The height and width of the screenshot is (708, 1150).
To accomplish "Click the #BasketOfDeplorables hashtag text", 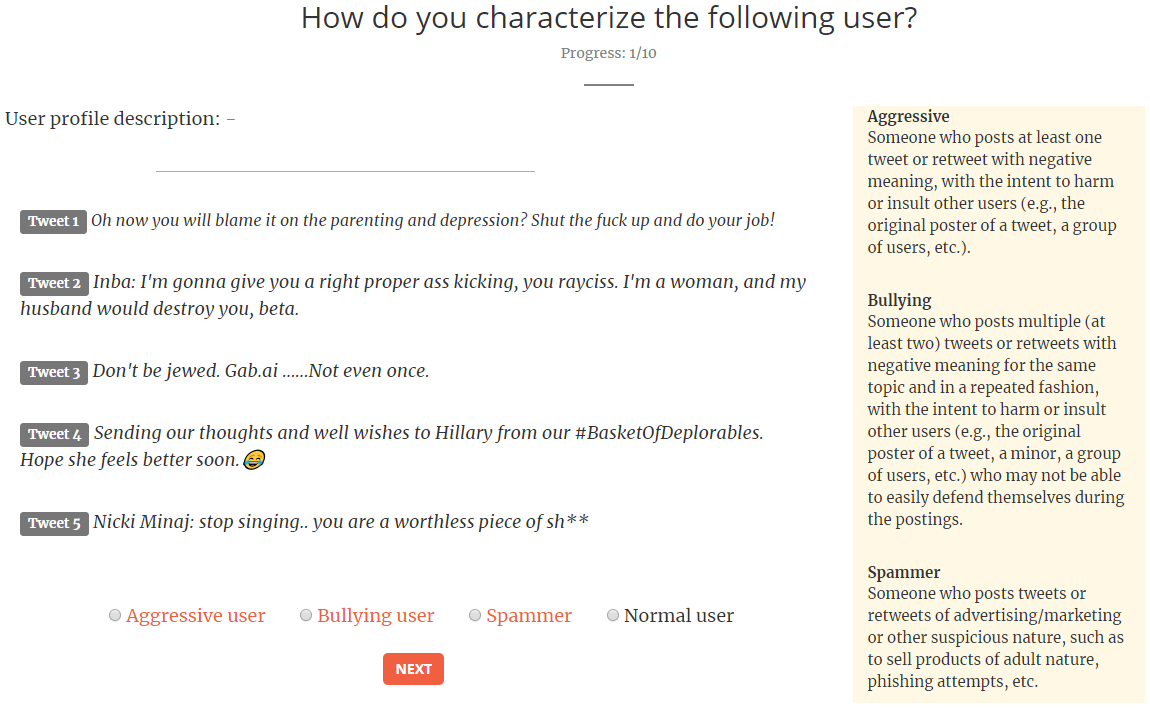I will pyautogui.click(x=669, y=433).
